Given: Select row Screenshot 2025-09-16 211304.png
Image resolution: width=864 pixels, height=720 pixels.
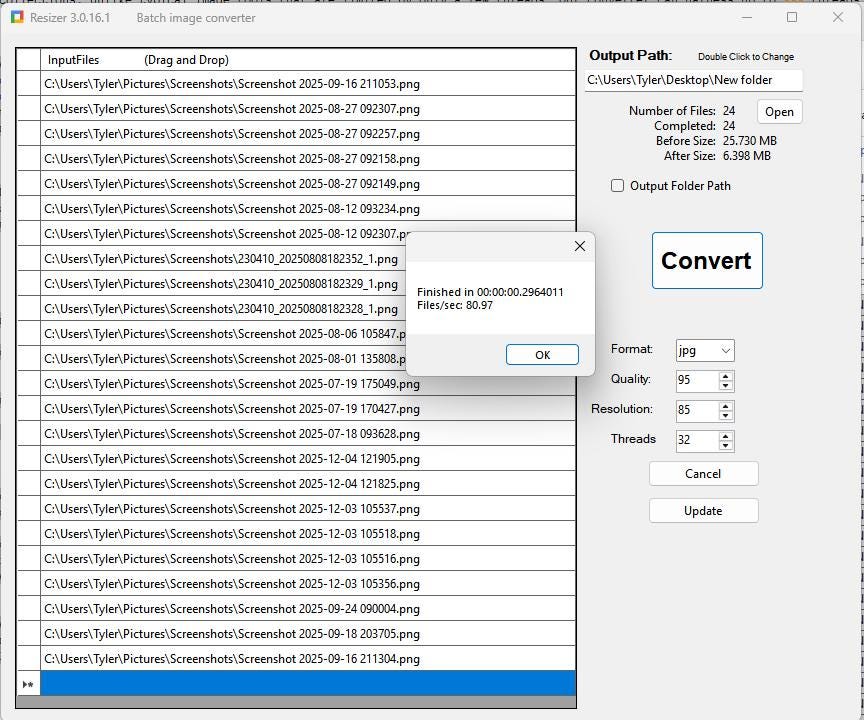Looking at the screenshot, I should 308,658.
